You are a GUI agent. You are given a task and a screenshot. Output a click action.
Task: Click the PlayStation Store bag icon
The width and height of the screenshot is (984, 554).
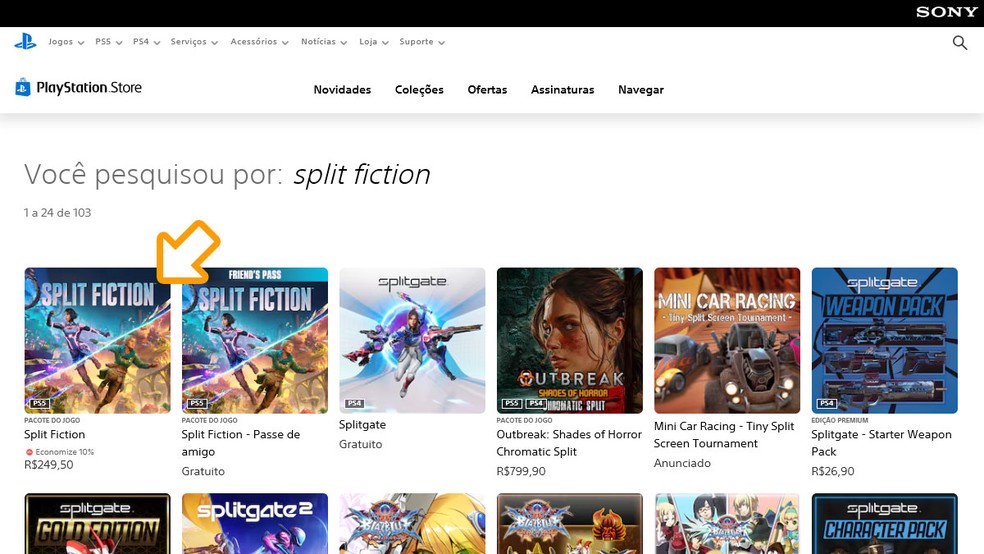coord(23,87)
